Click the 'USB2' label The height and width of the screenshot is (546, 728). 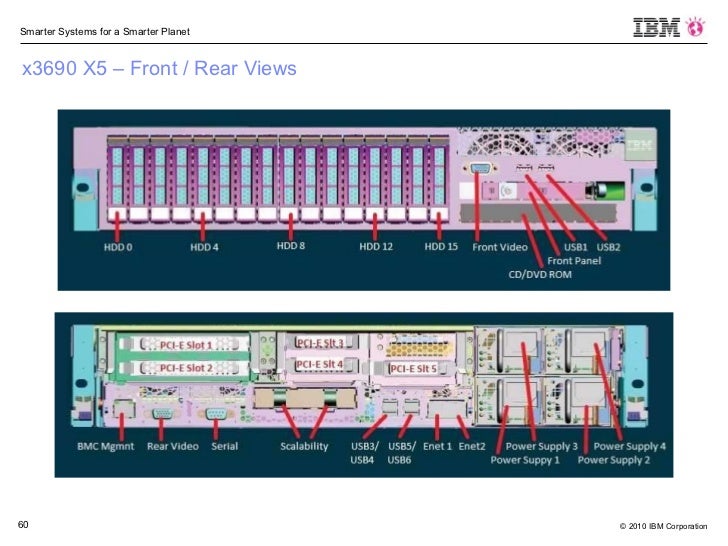coord(609,247)
